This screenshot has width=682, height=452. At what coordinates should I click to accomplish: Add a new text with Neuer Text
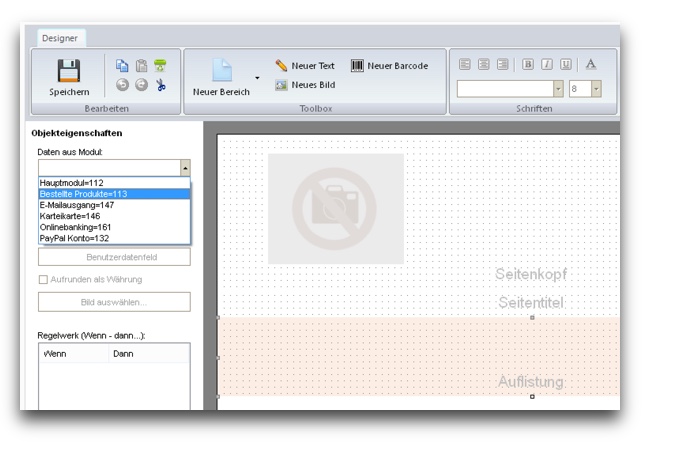(305, 66)
